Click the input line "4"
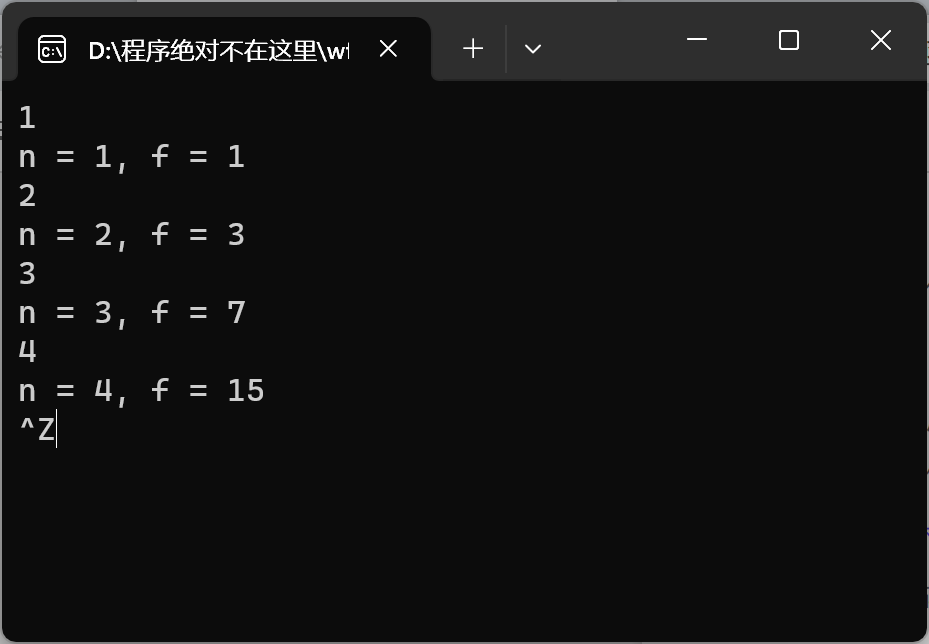This screenshot has width=929, height=644. [27, 351]
